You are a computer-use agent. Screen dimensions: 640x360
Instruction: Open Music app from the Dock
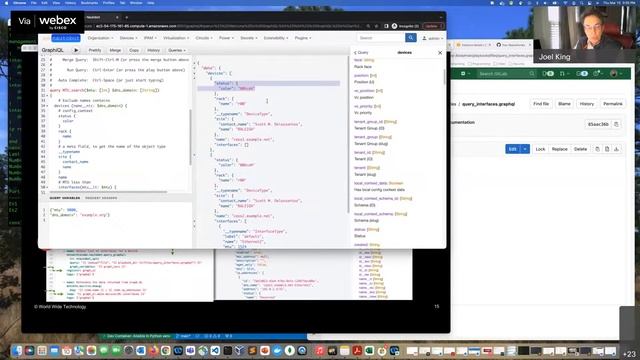(x=320, y=351)
